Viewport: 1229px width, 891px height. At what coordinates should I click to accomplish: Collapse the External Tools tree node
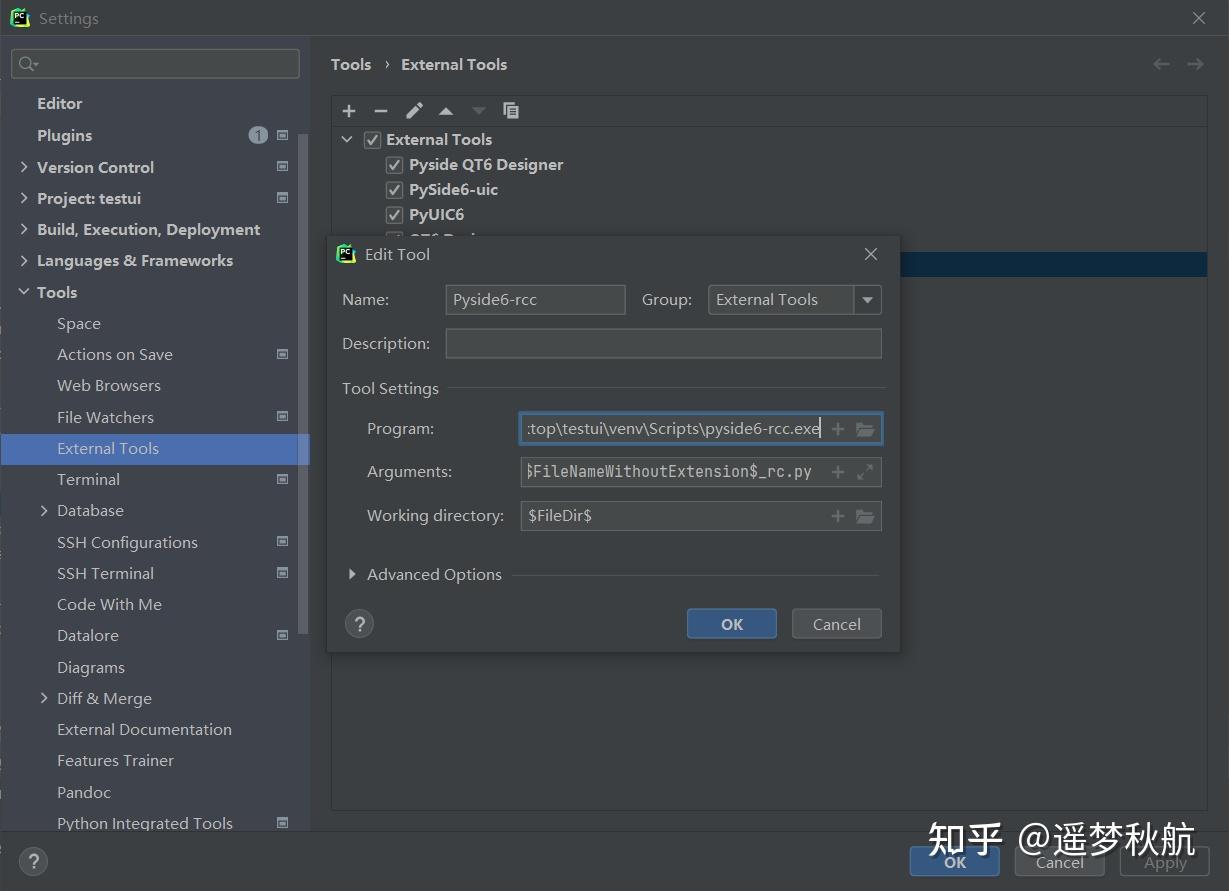pos(346,139)
